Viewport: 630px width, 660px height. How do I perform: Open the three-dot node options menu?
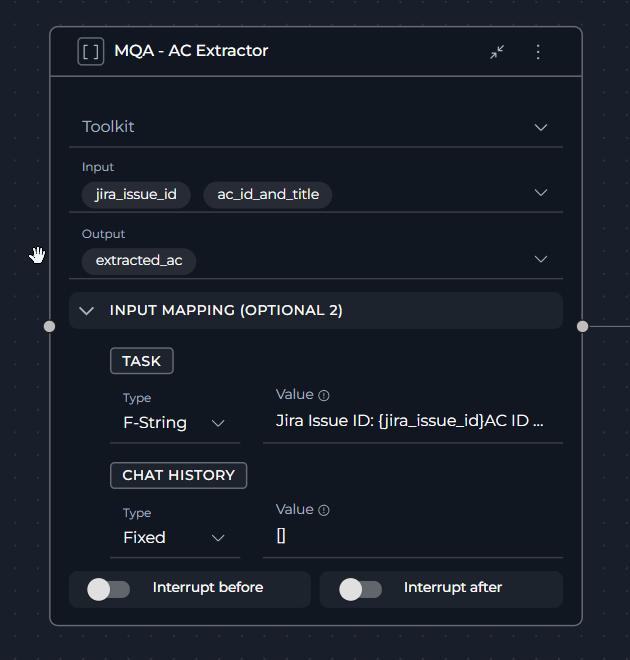point(538,52)
